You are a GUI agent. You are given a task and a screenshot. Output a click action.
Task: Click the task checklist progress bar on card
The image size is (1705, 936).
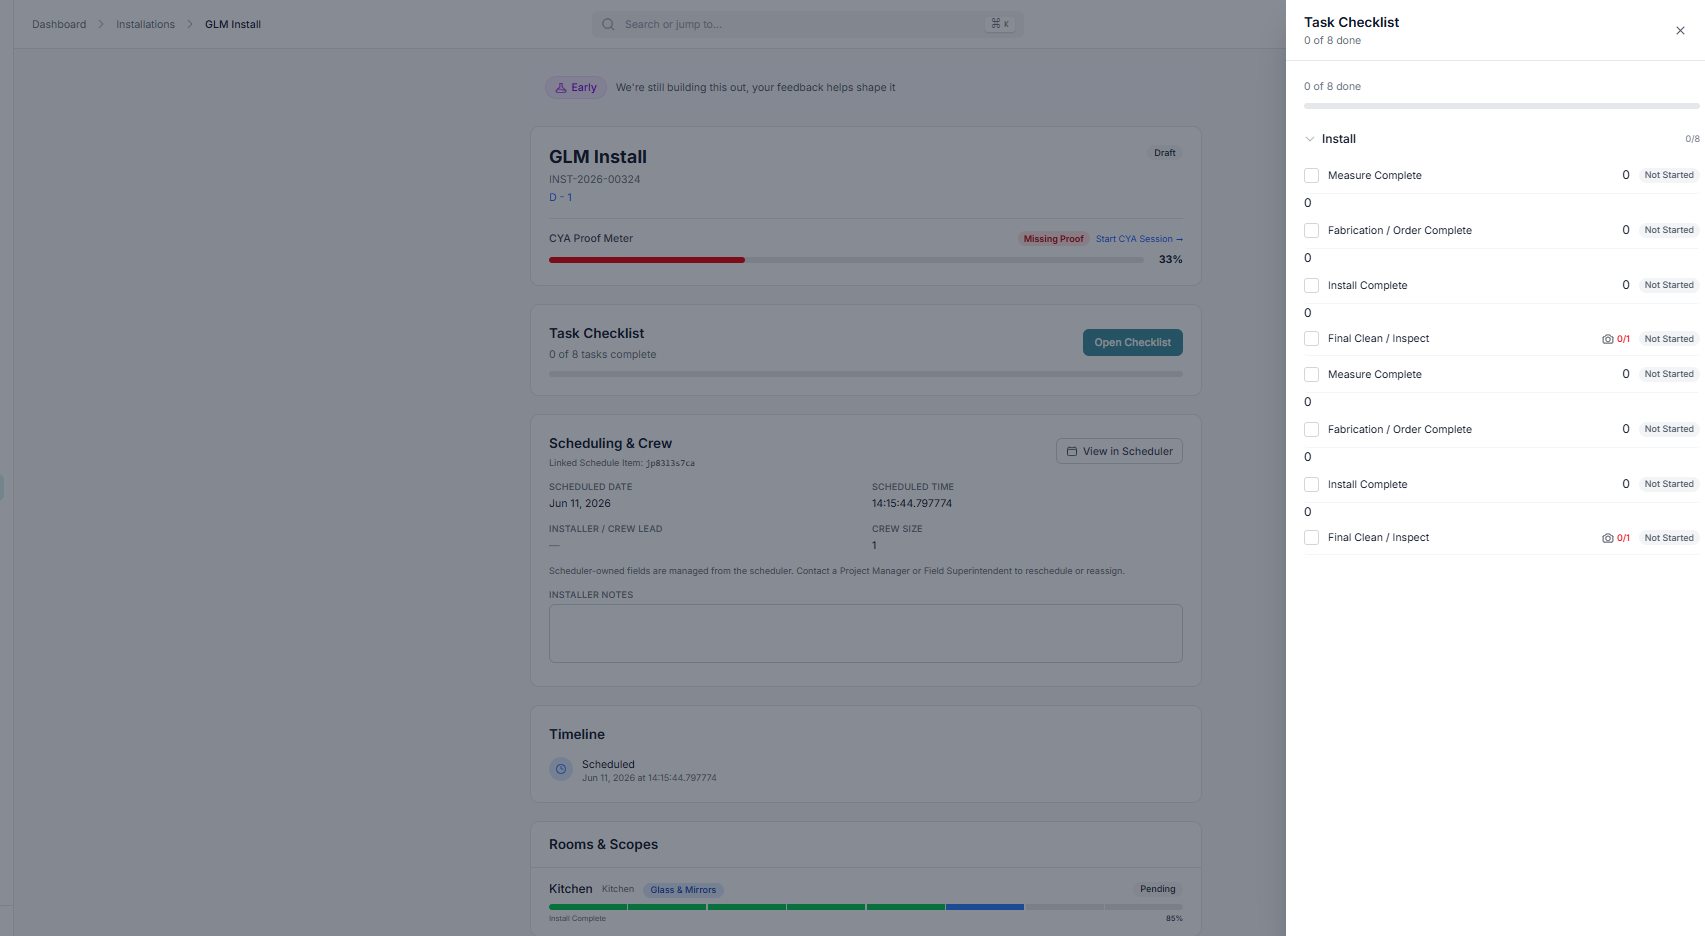click(x=866, y=374)
